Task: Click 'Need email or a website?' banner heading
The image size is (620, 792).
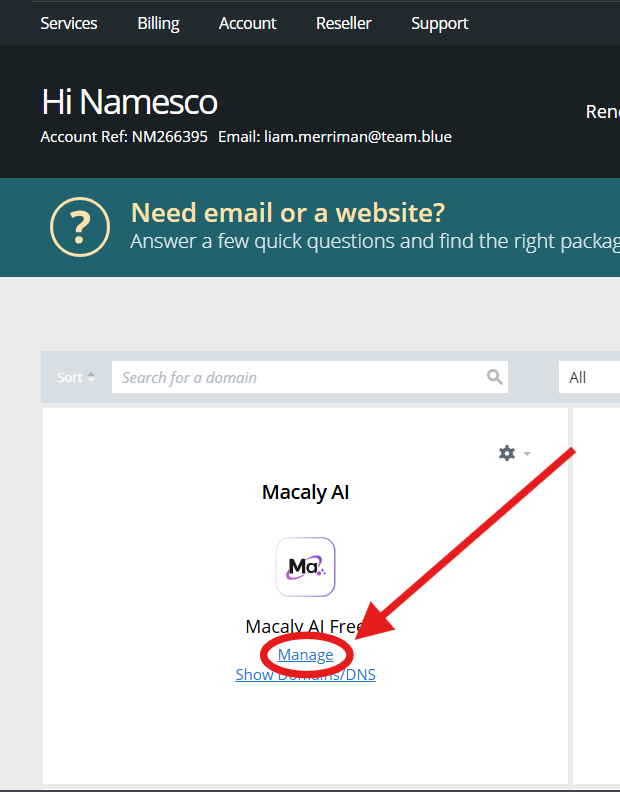Action: [x=288, y=213]
